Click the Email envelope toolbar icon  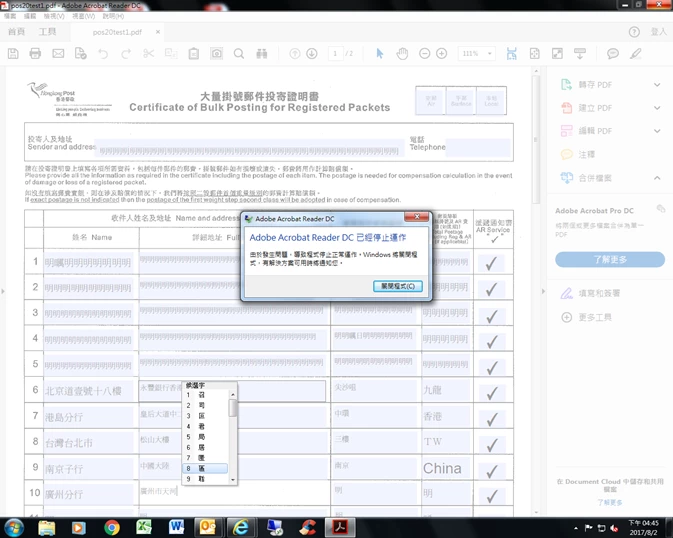(58, 54)
